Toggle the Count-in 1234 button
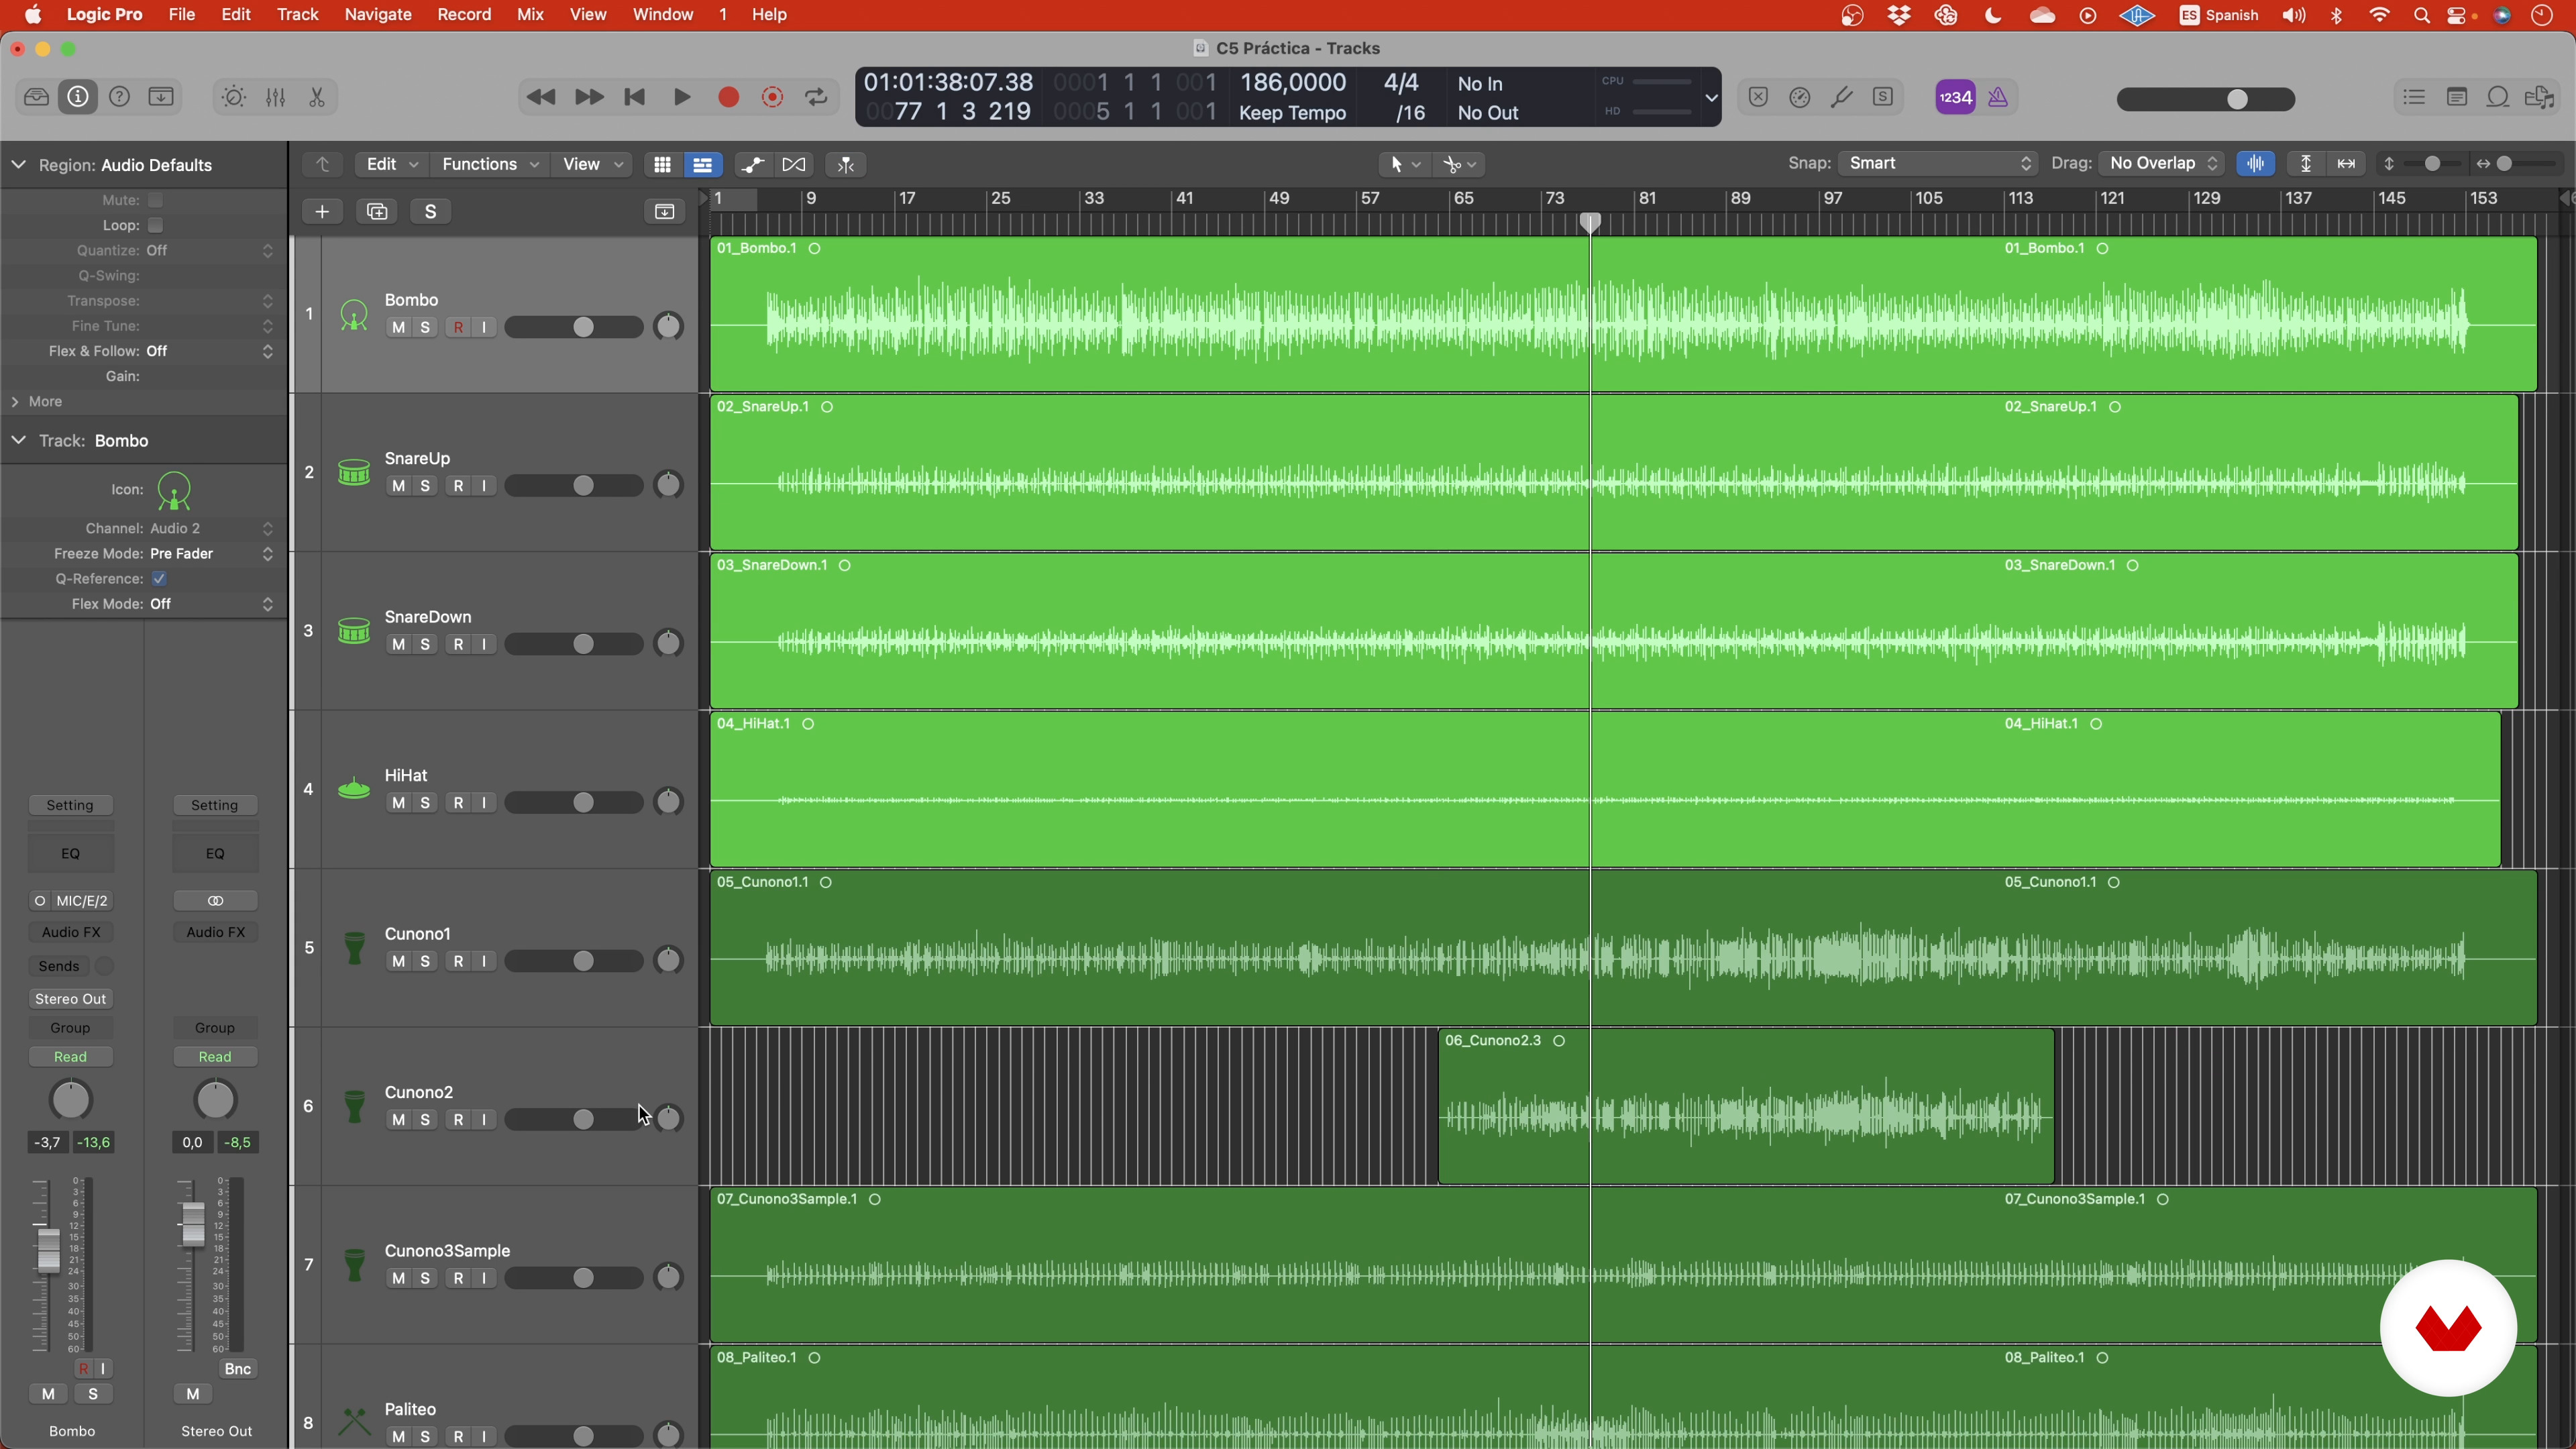2576x1449 pixels. (x=1955, y=98)
